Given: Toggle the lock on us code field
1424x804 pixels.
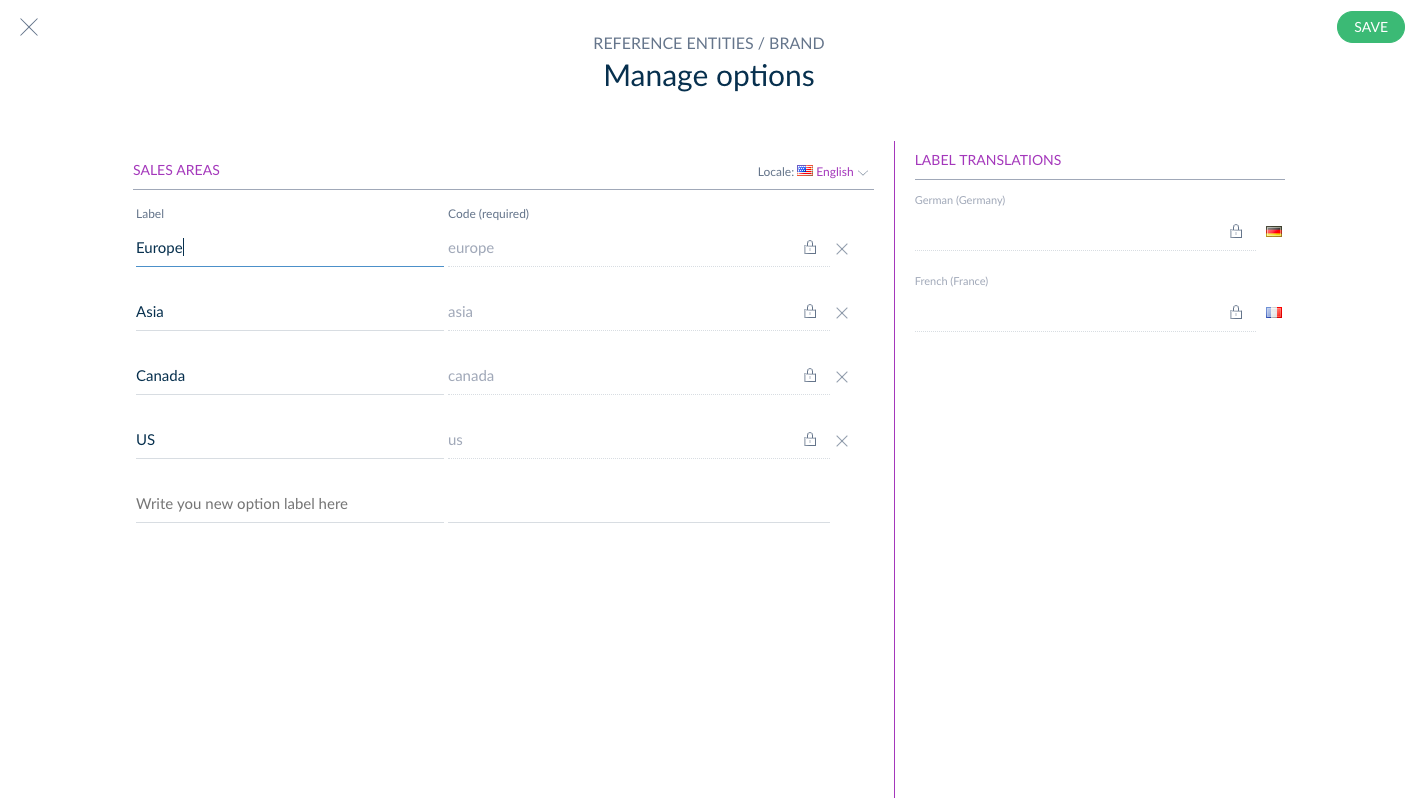Looking at the screenshot, I should pyautogui.click(x=810, y=439).
